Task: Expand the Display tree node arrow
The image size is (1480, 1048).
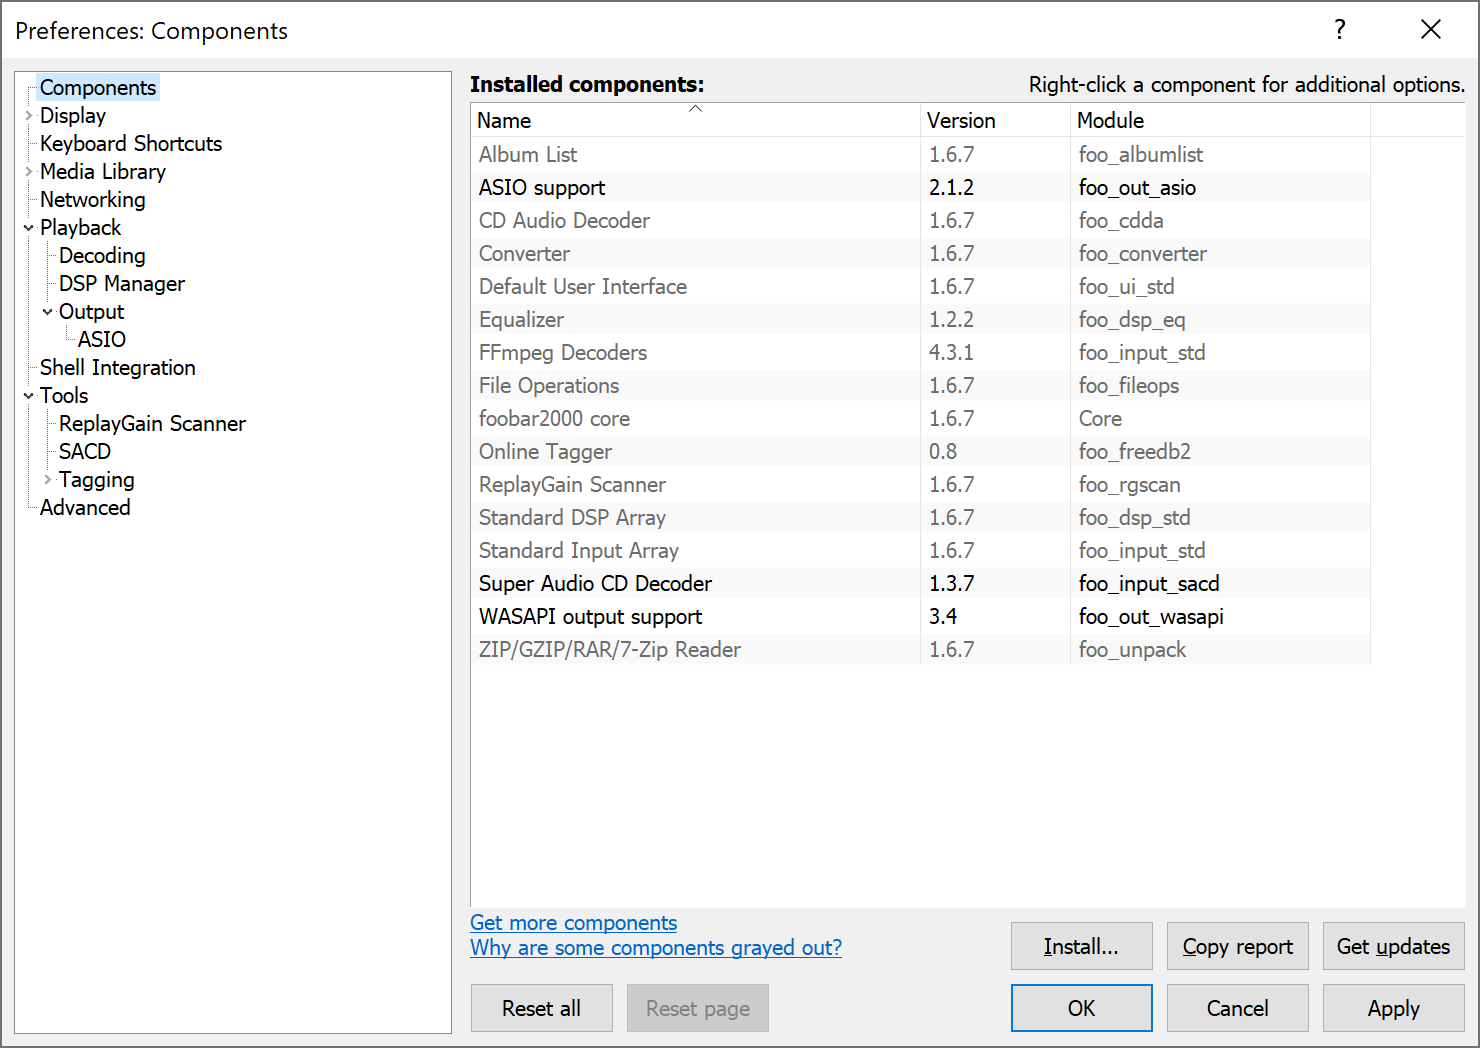Action: pyautogui.click(x=28, y=116)
